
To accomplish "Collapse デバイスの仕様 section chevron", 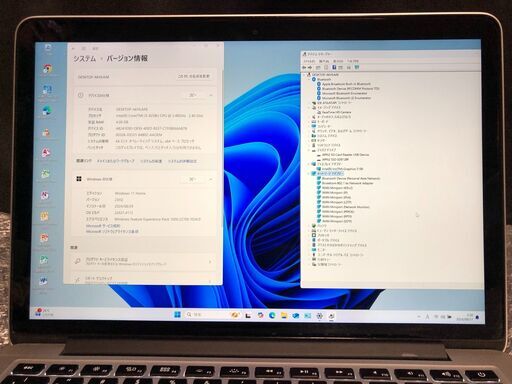I will pyautogui.click(x=211, y=95).
